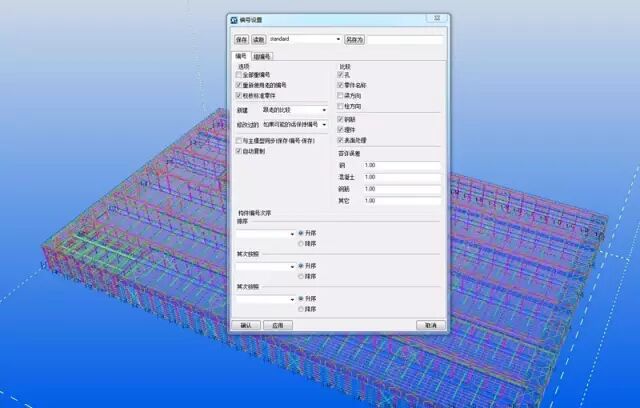The height and width of the screenshot is (408, 640).
Task: Select 降序 in the 排序 group
Action: 301,244
